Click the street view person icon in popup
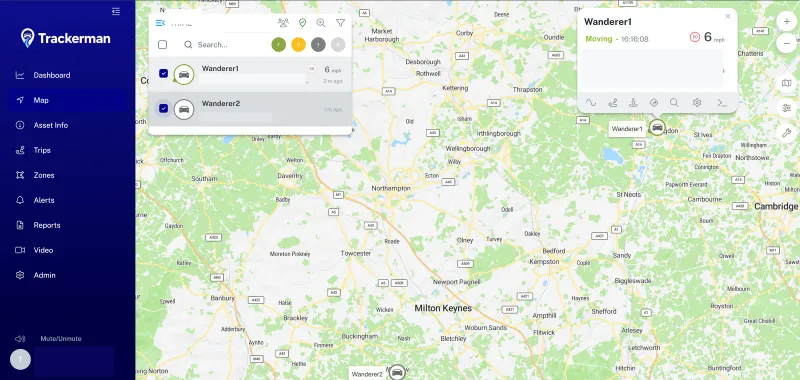 [x=633, y=103]
